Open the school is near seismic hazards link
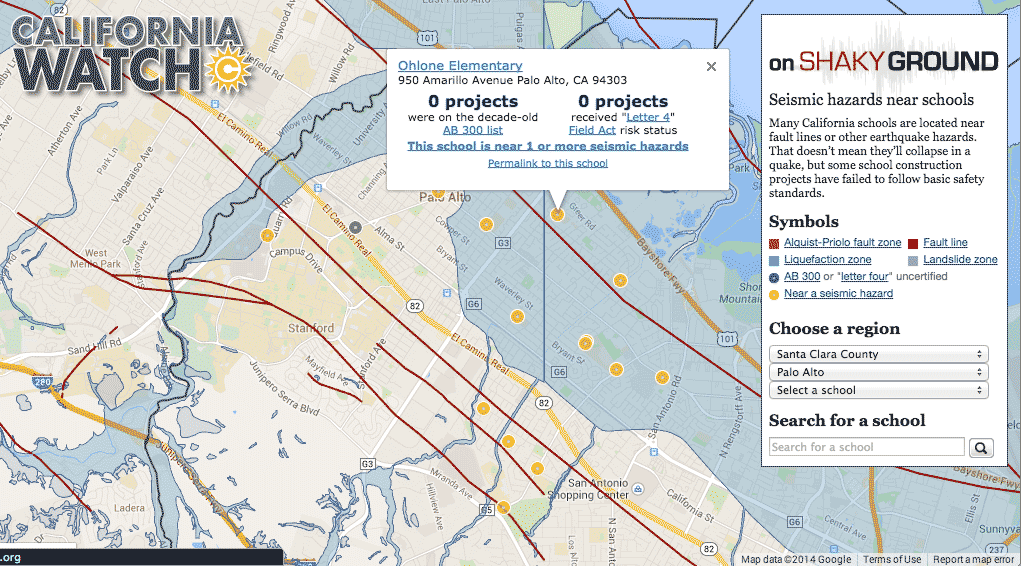This screenshot has height=566, width=1021. point(548,146)
